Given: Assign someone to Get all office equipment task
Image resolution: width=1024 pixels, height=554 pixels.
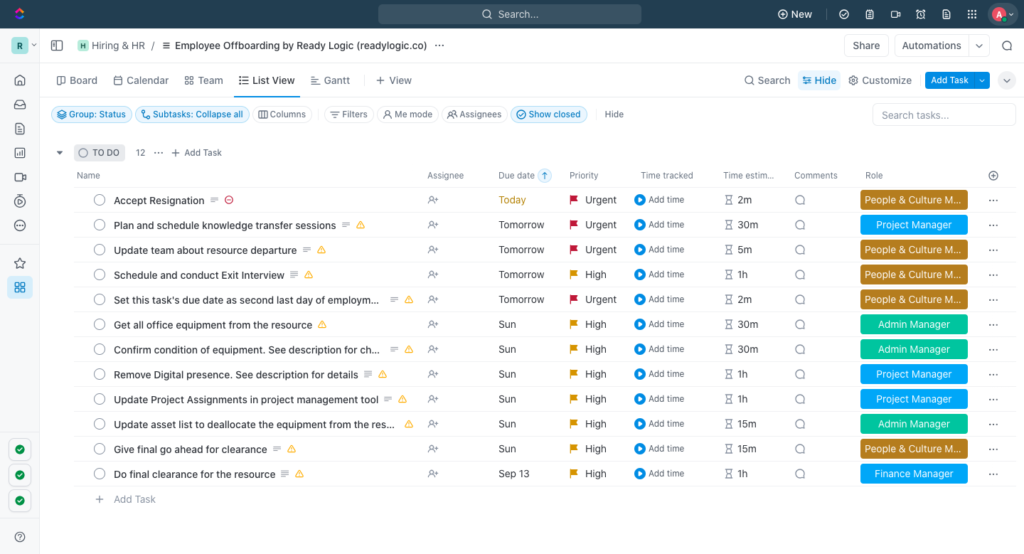Looking at the screenshot, I should point(432,325).
